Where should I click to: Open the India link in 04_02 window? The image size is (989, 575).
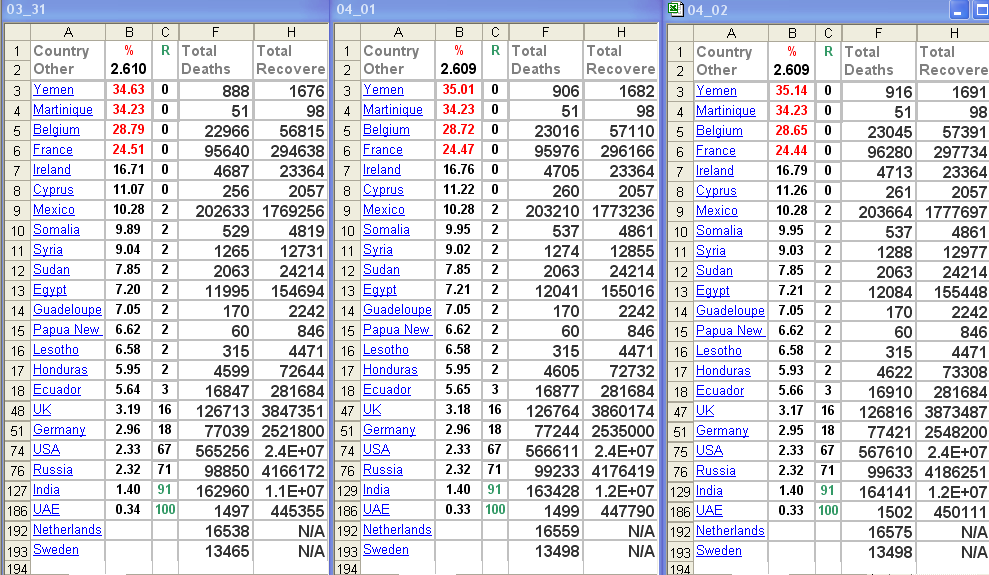click(709, 490)
